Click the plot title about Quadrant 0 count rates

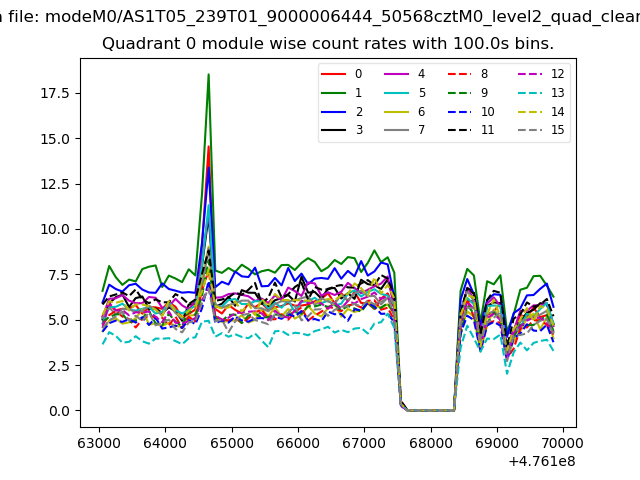pos(328,44)
